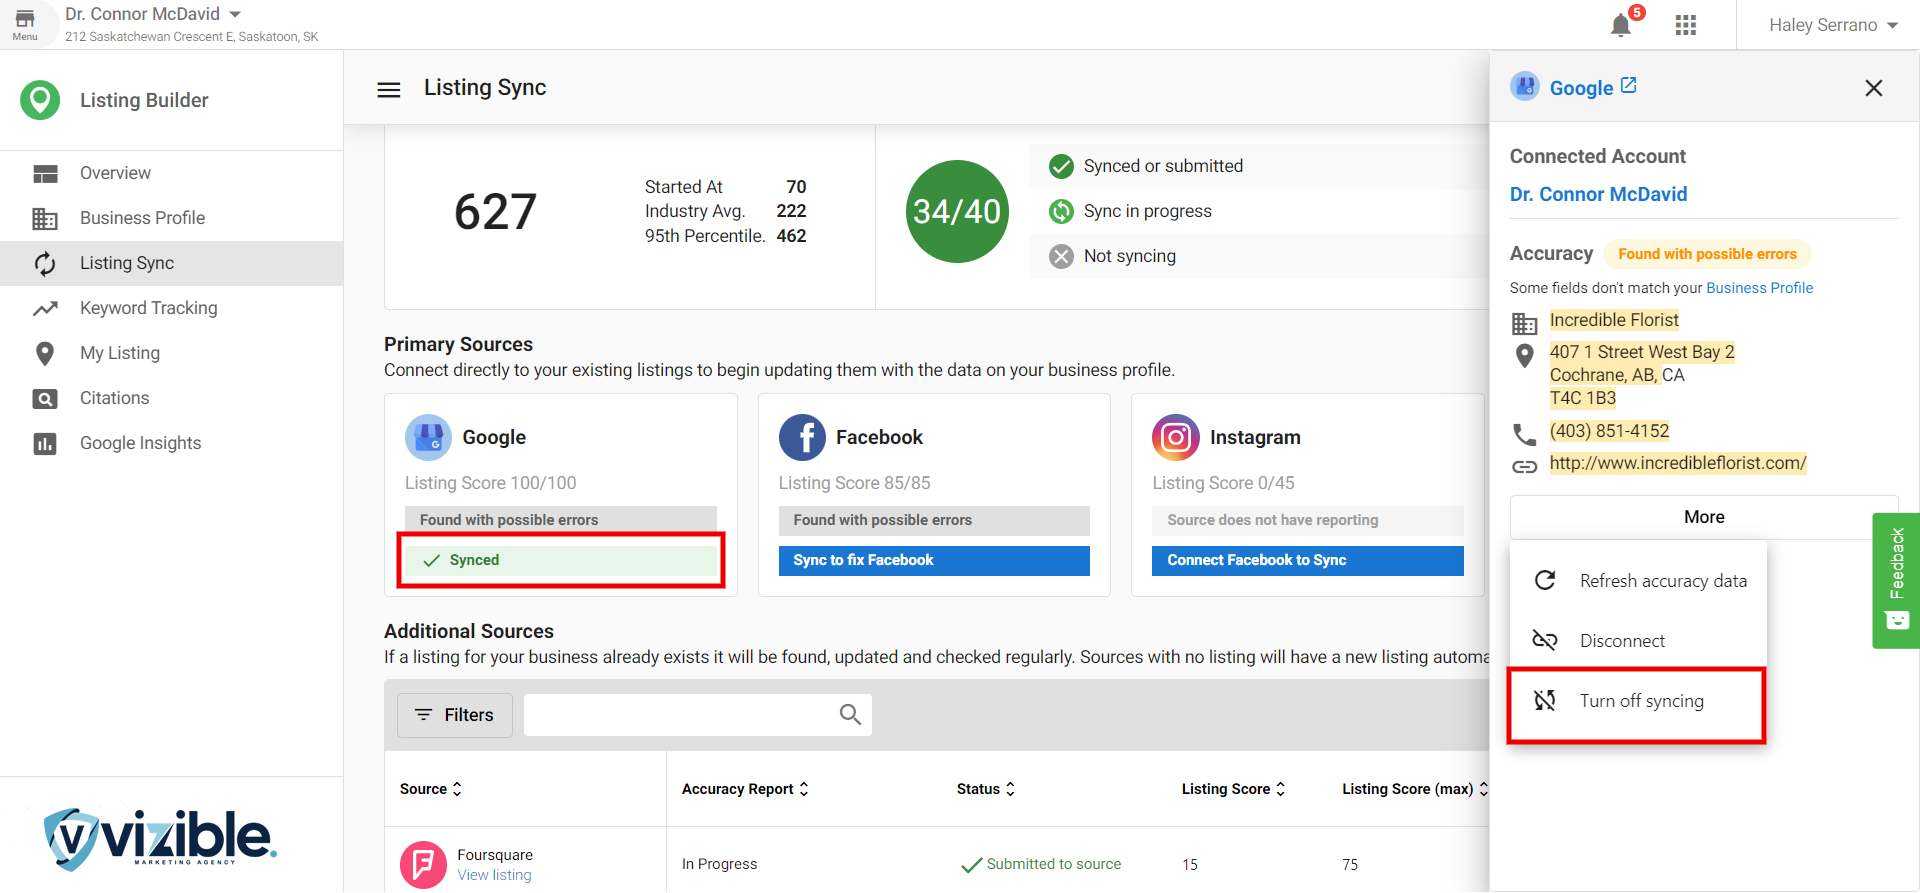This screenshot has height=893, width=1920.
Task: Open the apps grid icon
Action: tap(1686, 25)
